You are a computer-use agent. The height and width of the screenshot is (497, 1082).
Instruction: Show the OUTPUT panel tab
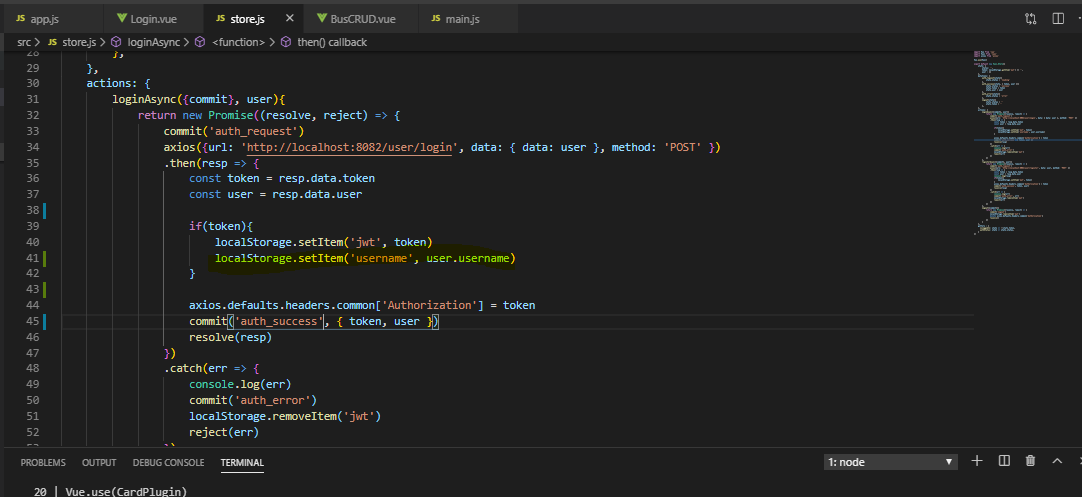(99, 462)
